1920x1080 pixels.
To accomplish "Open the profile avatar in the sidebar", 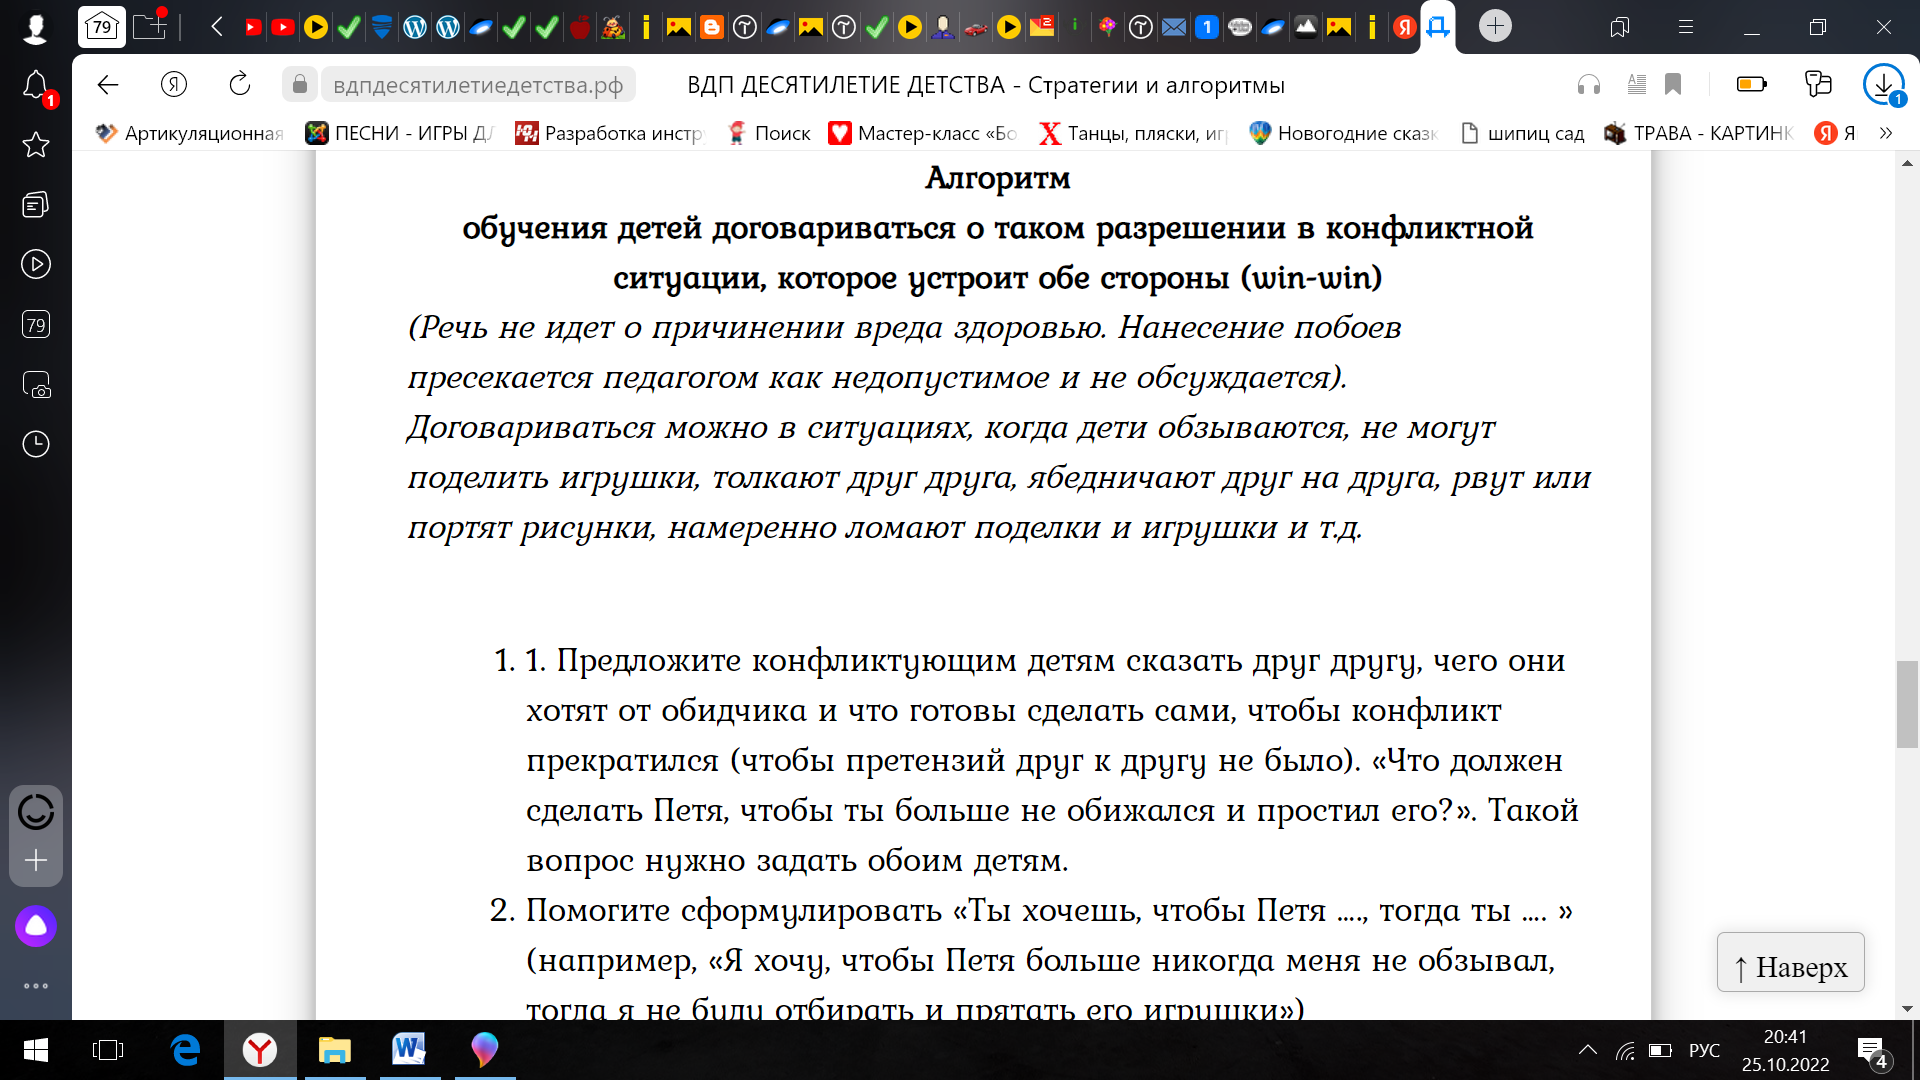I will [x=36, y=28].
